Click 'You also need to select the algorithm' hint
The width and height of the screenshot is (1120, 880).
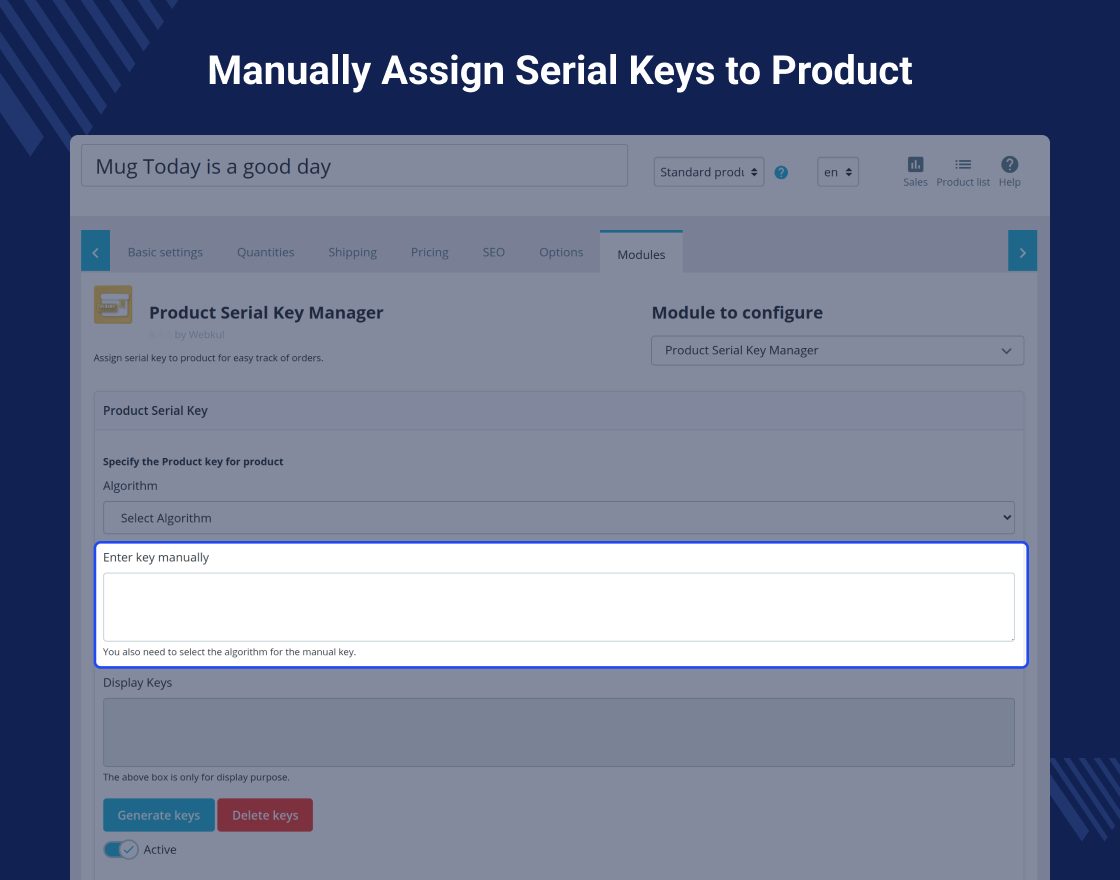click(229, 651)
